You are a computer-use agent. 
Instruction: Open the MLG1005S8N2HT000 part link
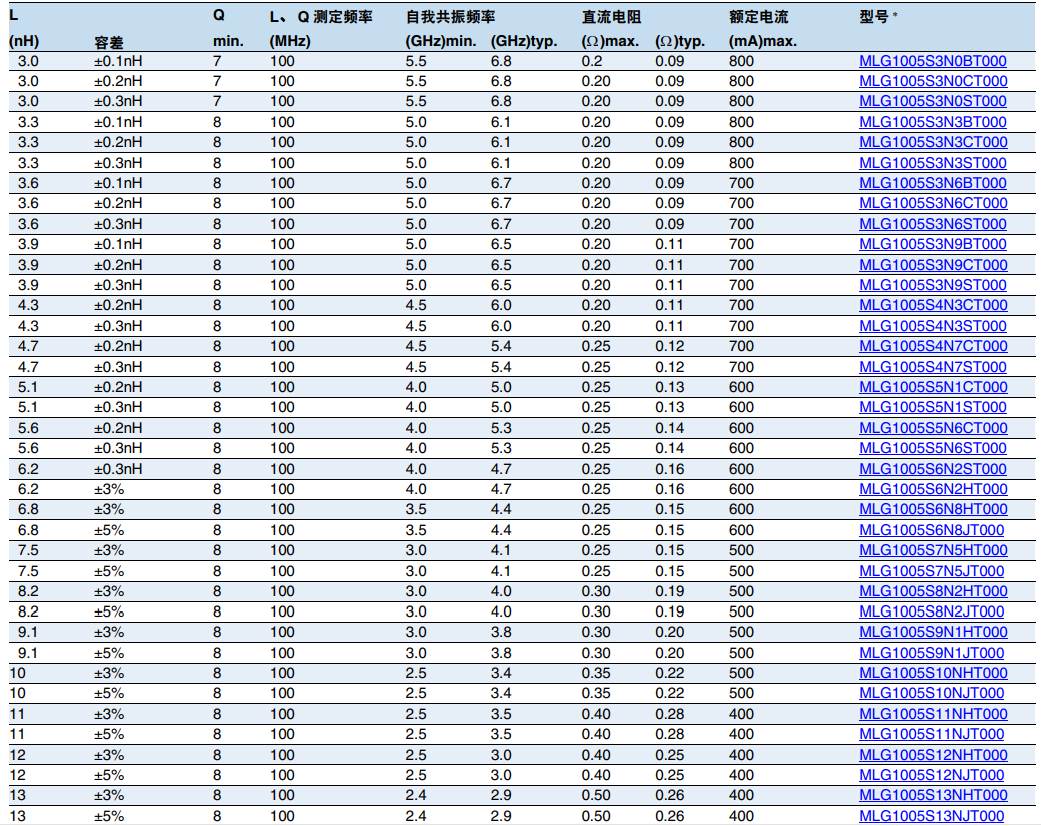(x=933, y=591)
